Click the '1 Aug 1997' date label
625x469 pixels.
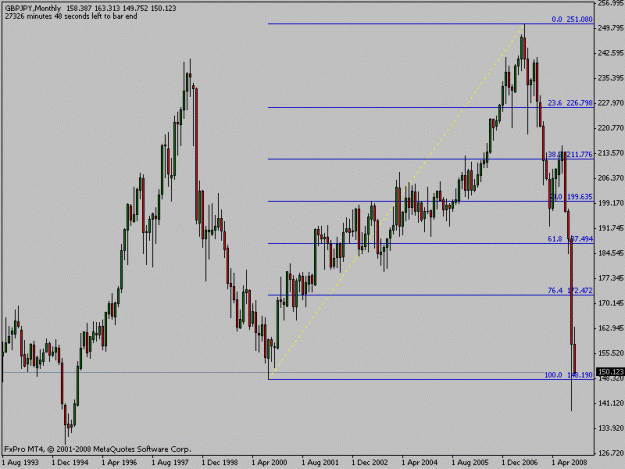(170, 463)
